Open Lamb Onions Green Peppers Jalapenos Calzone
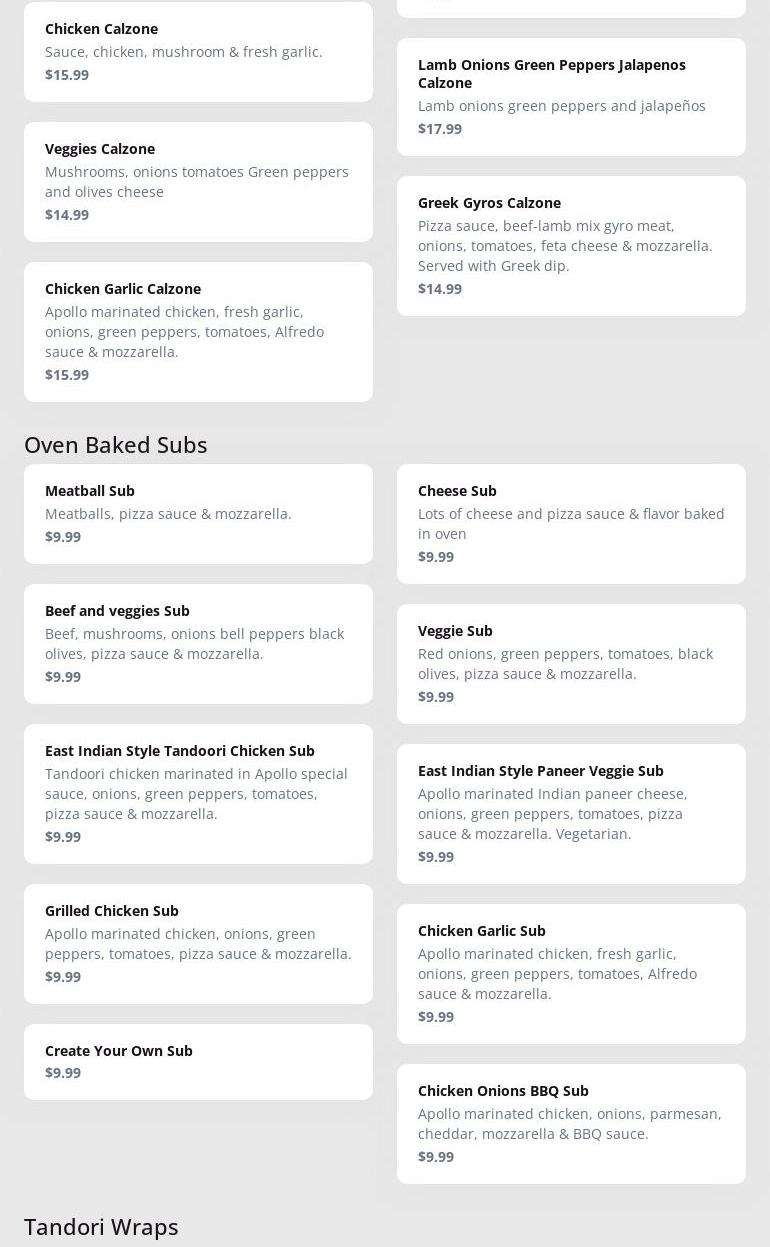This screenshot has width=770, height=1247. coord(571,96)
